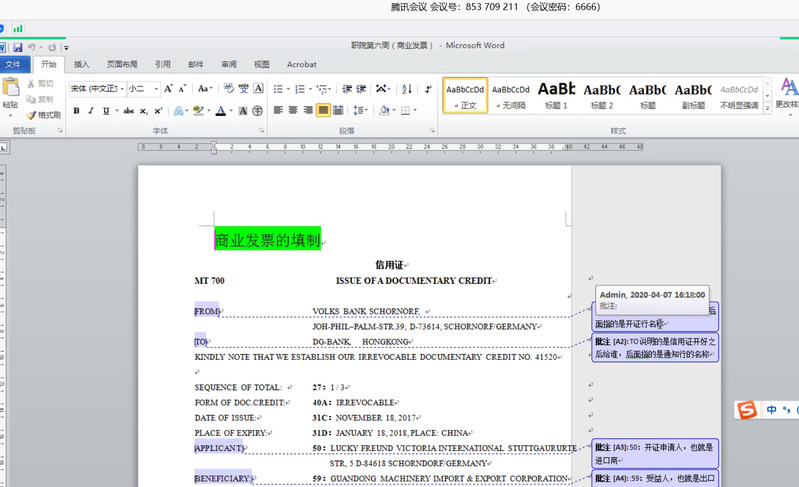Toggle italic formatting

pyautogui.click(x=90, y=111)
